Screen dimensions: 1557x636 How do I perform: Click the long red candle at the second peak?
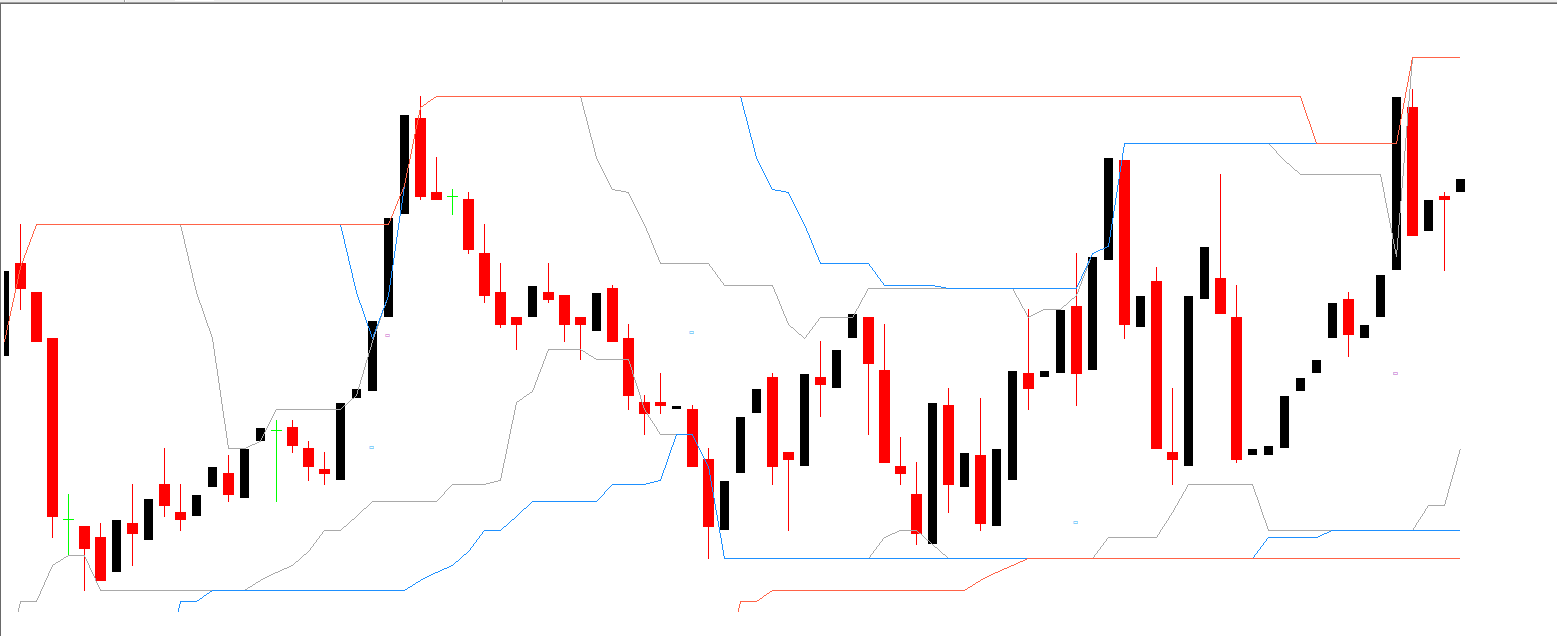pos(1125,242)
